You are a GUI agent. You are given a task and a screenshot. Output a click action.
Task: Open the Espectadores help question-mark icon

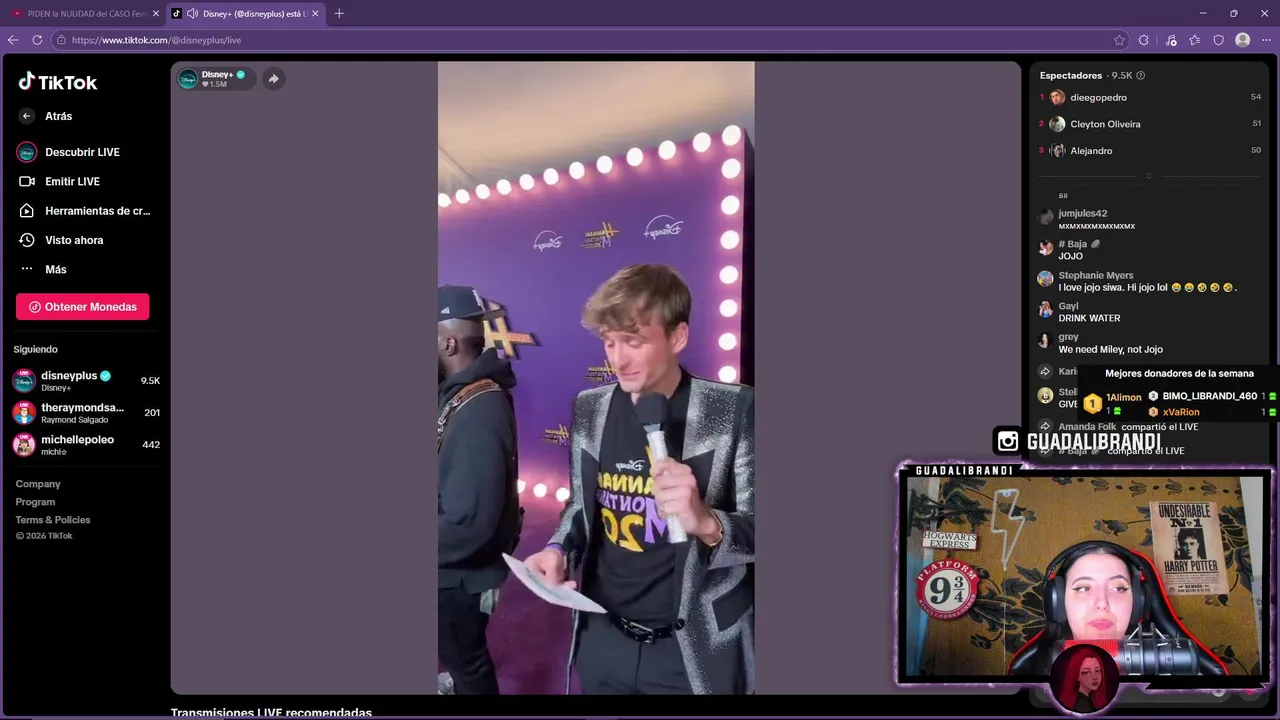(x=1141, y=76)
